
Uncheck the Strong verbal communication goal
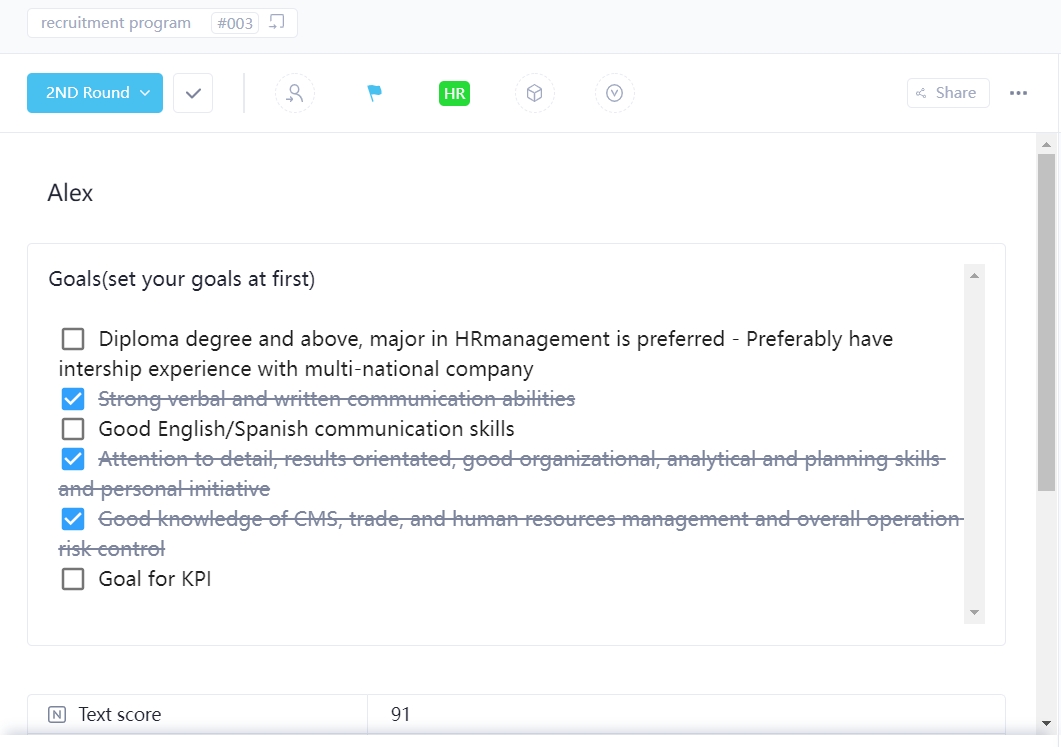72,398
